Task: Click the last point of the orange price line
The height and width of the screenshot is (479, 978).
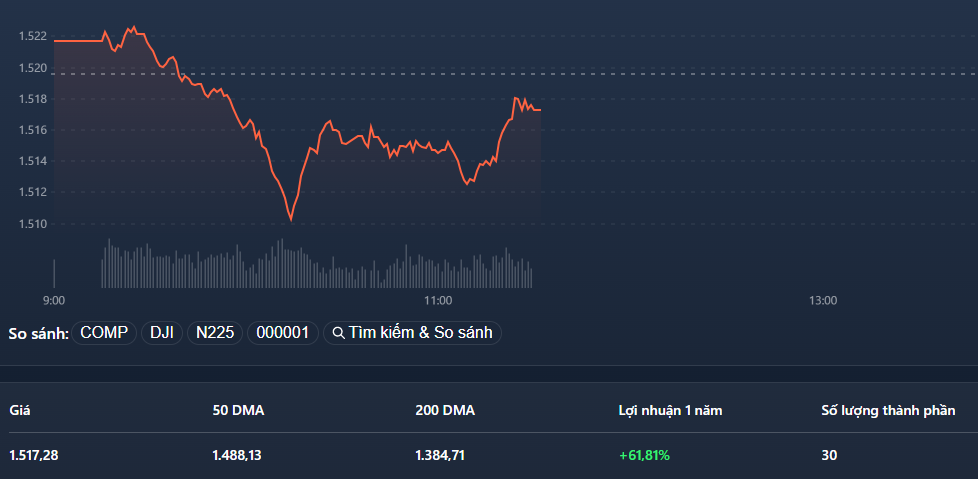Action: (x=540, y=110)
